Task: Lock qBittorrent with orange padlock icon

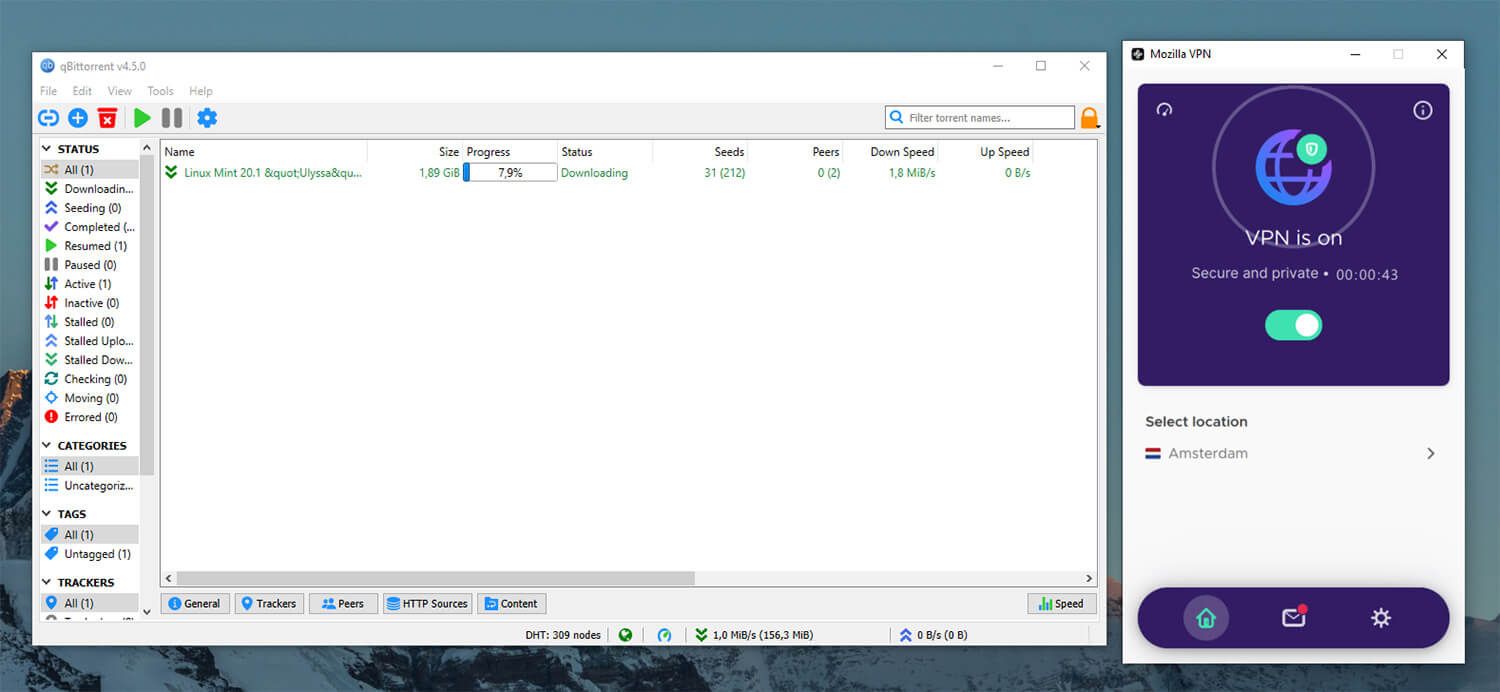Action: click(1089, 118)
